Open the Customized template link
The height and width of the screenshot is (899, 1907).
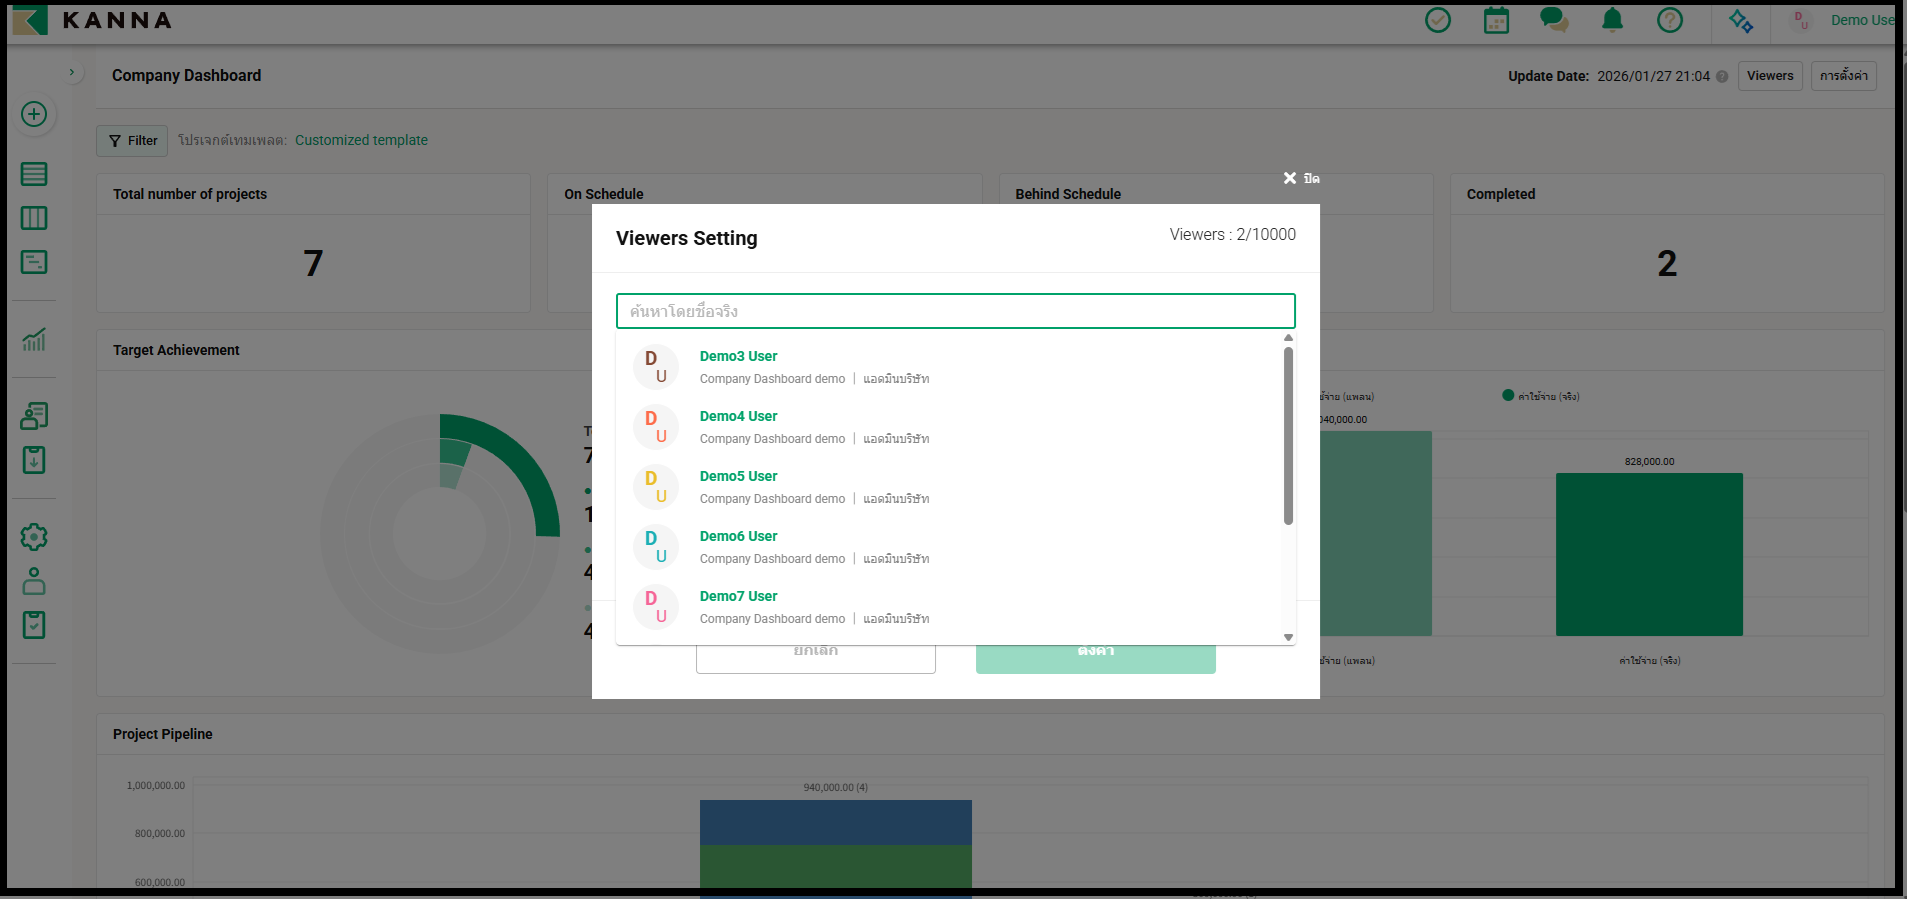click(x=361, y=140)
